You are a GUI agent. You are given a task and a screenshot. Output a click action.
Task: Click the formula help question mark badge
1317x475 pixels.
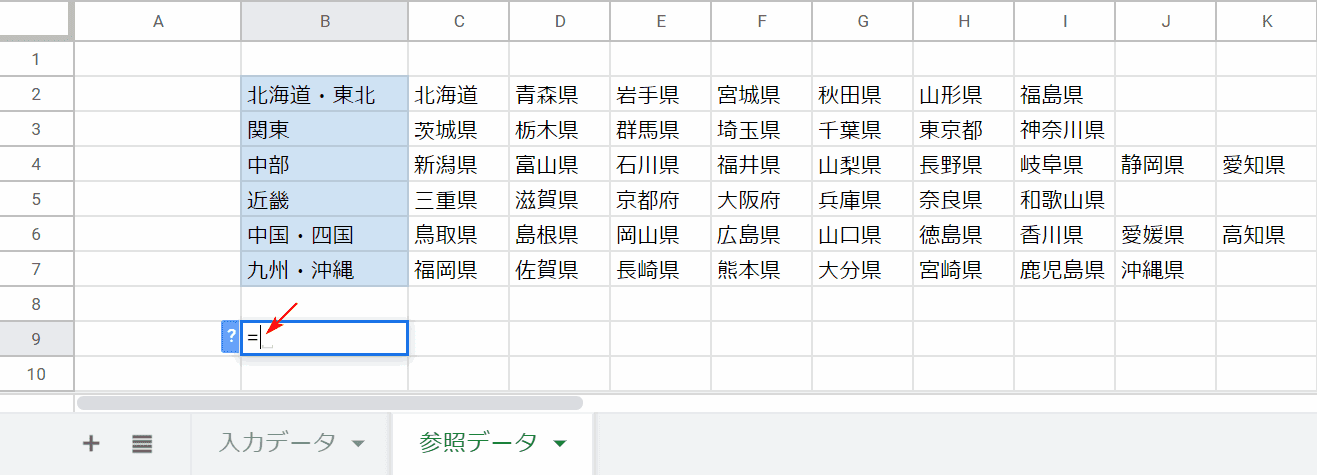coord(231,338)
